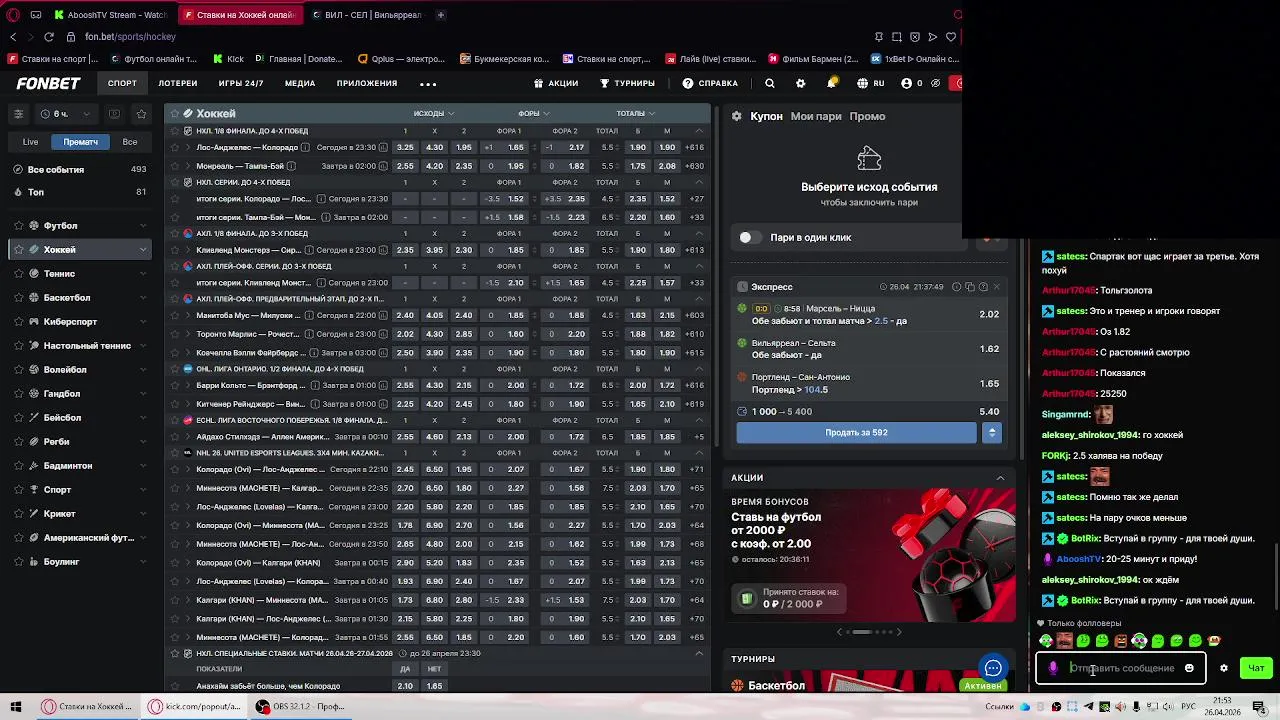The height and width of the screenshot is (720, 1280).
Task: Star the Лос-Анджелес — Колорадо match
Action: point(174,147)
